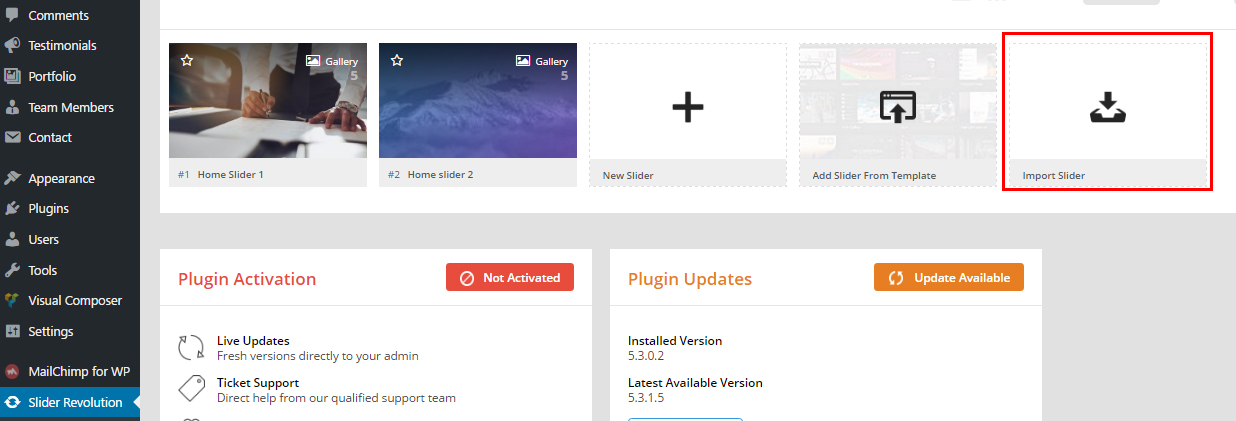This screenshot has width=1236, height=421.
Task: Open Testimonials in the sidebar
Action: 62,46
